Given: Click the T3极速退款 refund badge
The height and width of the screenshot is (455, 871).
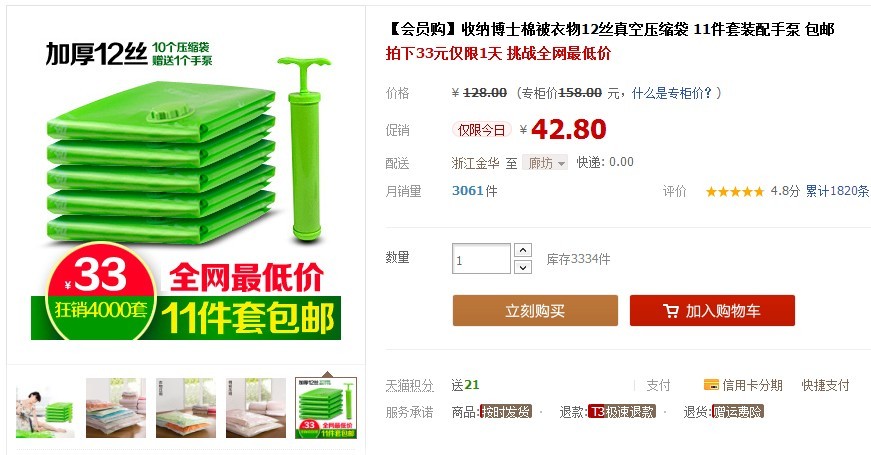Looking at the screenshot, I should (x=622, y=412).
